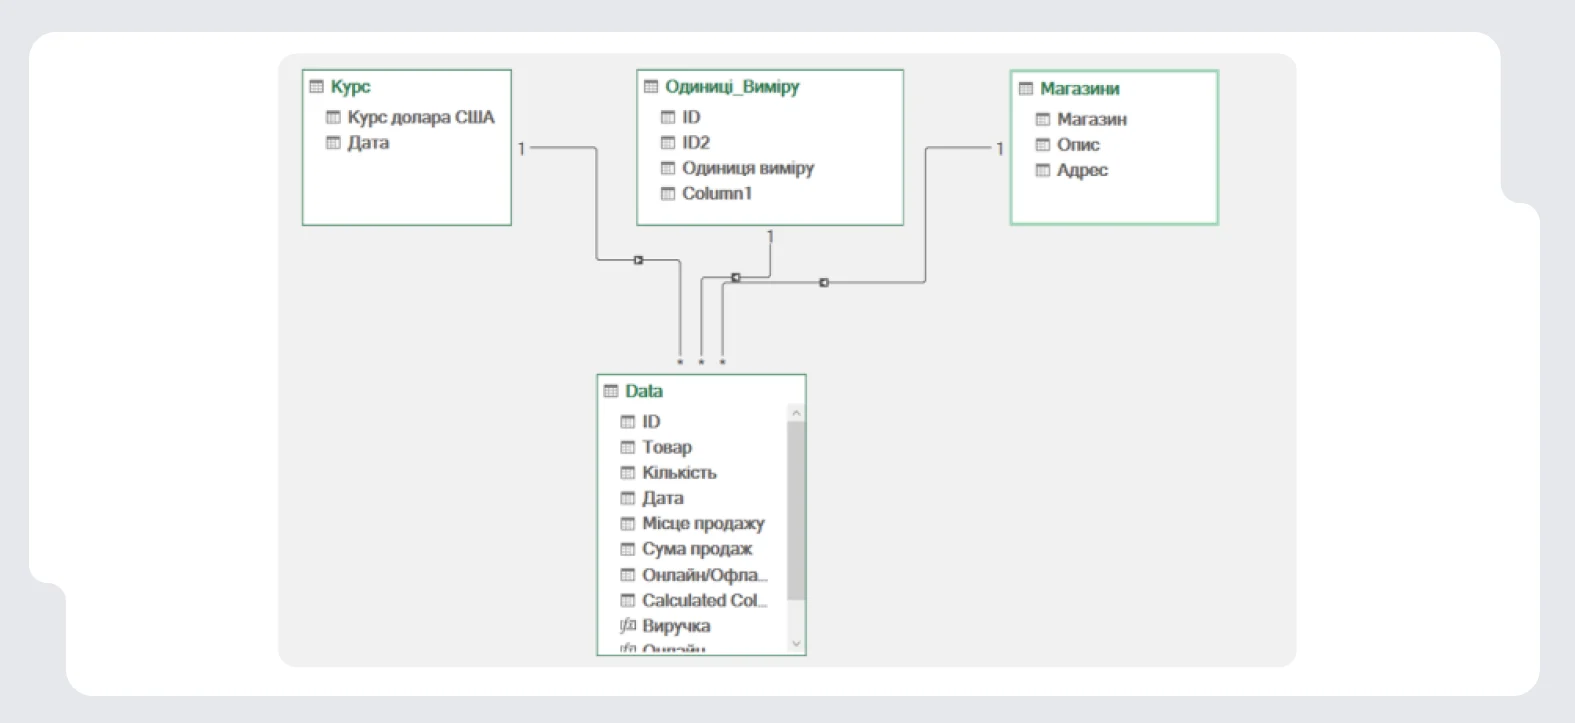Click down arrow of Data table scrollbar
Screen dimensions: 1575x723
point(796,644)
